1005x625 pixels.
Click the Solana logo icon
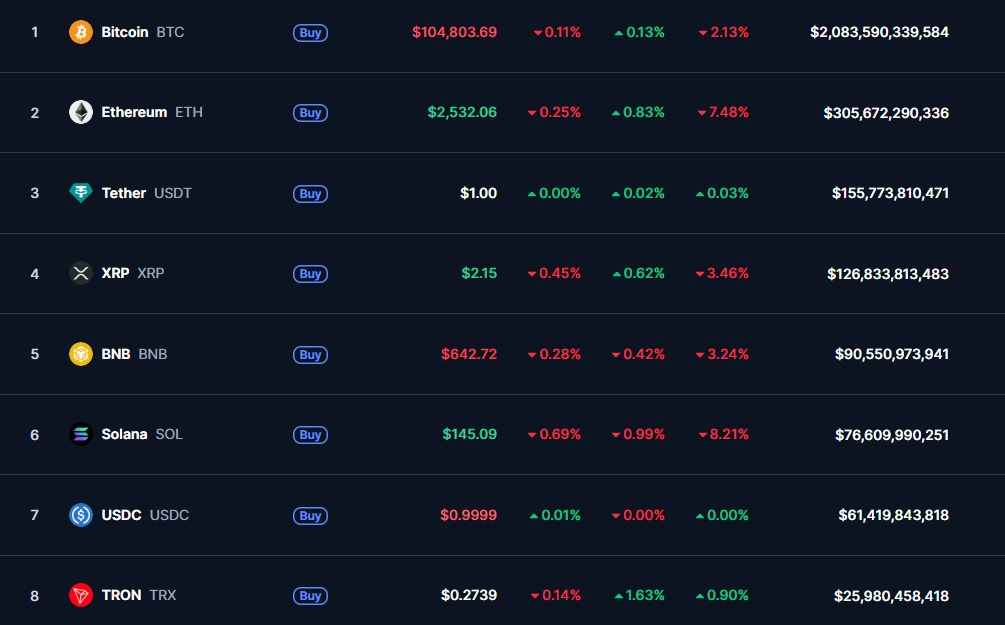click(x=79, y=434)
